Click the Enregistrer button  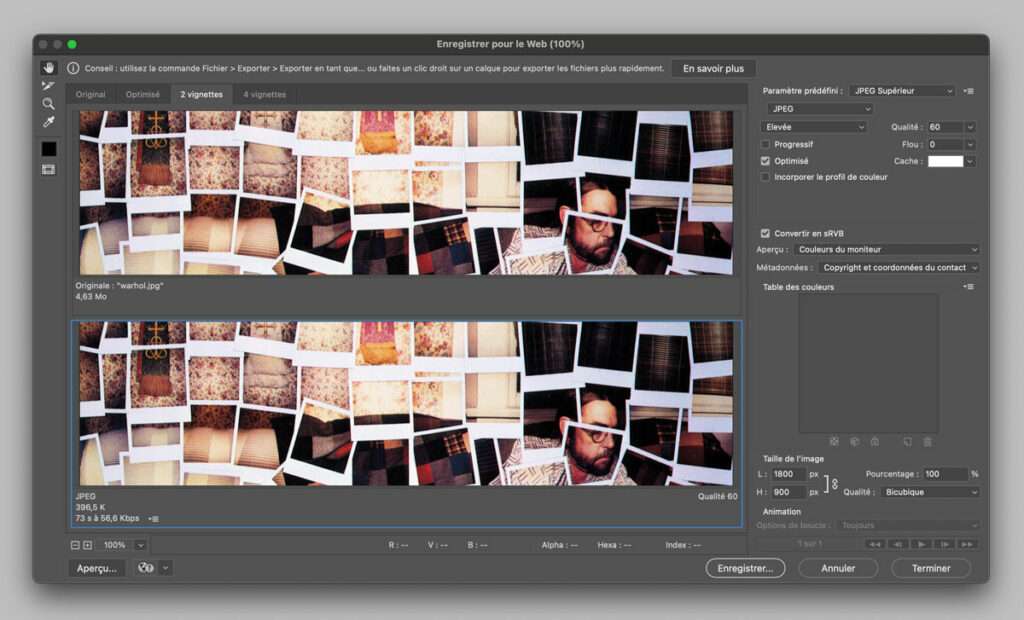pos(745,568)
